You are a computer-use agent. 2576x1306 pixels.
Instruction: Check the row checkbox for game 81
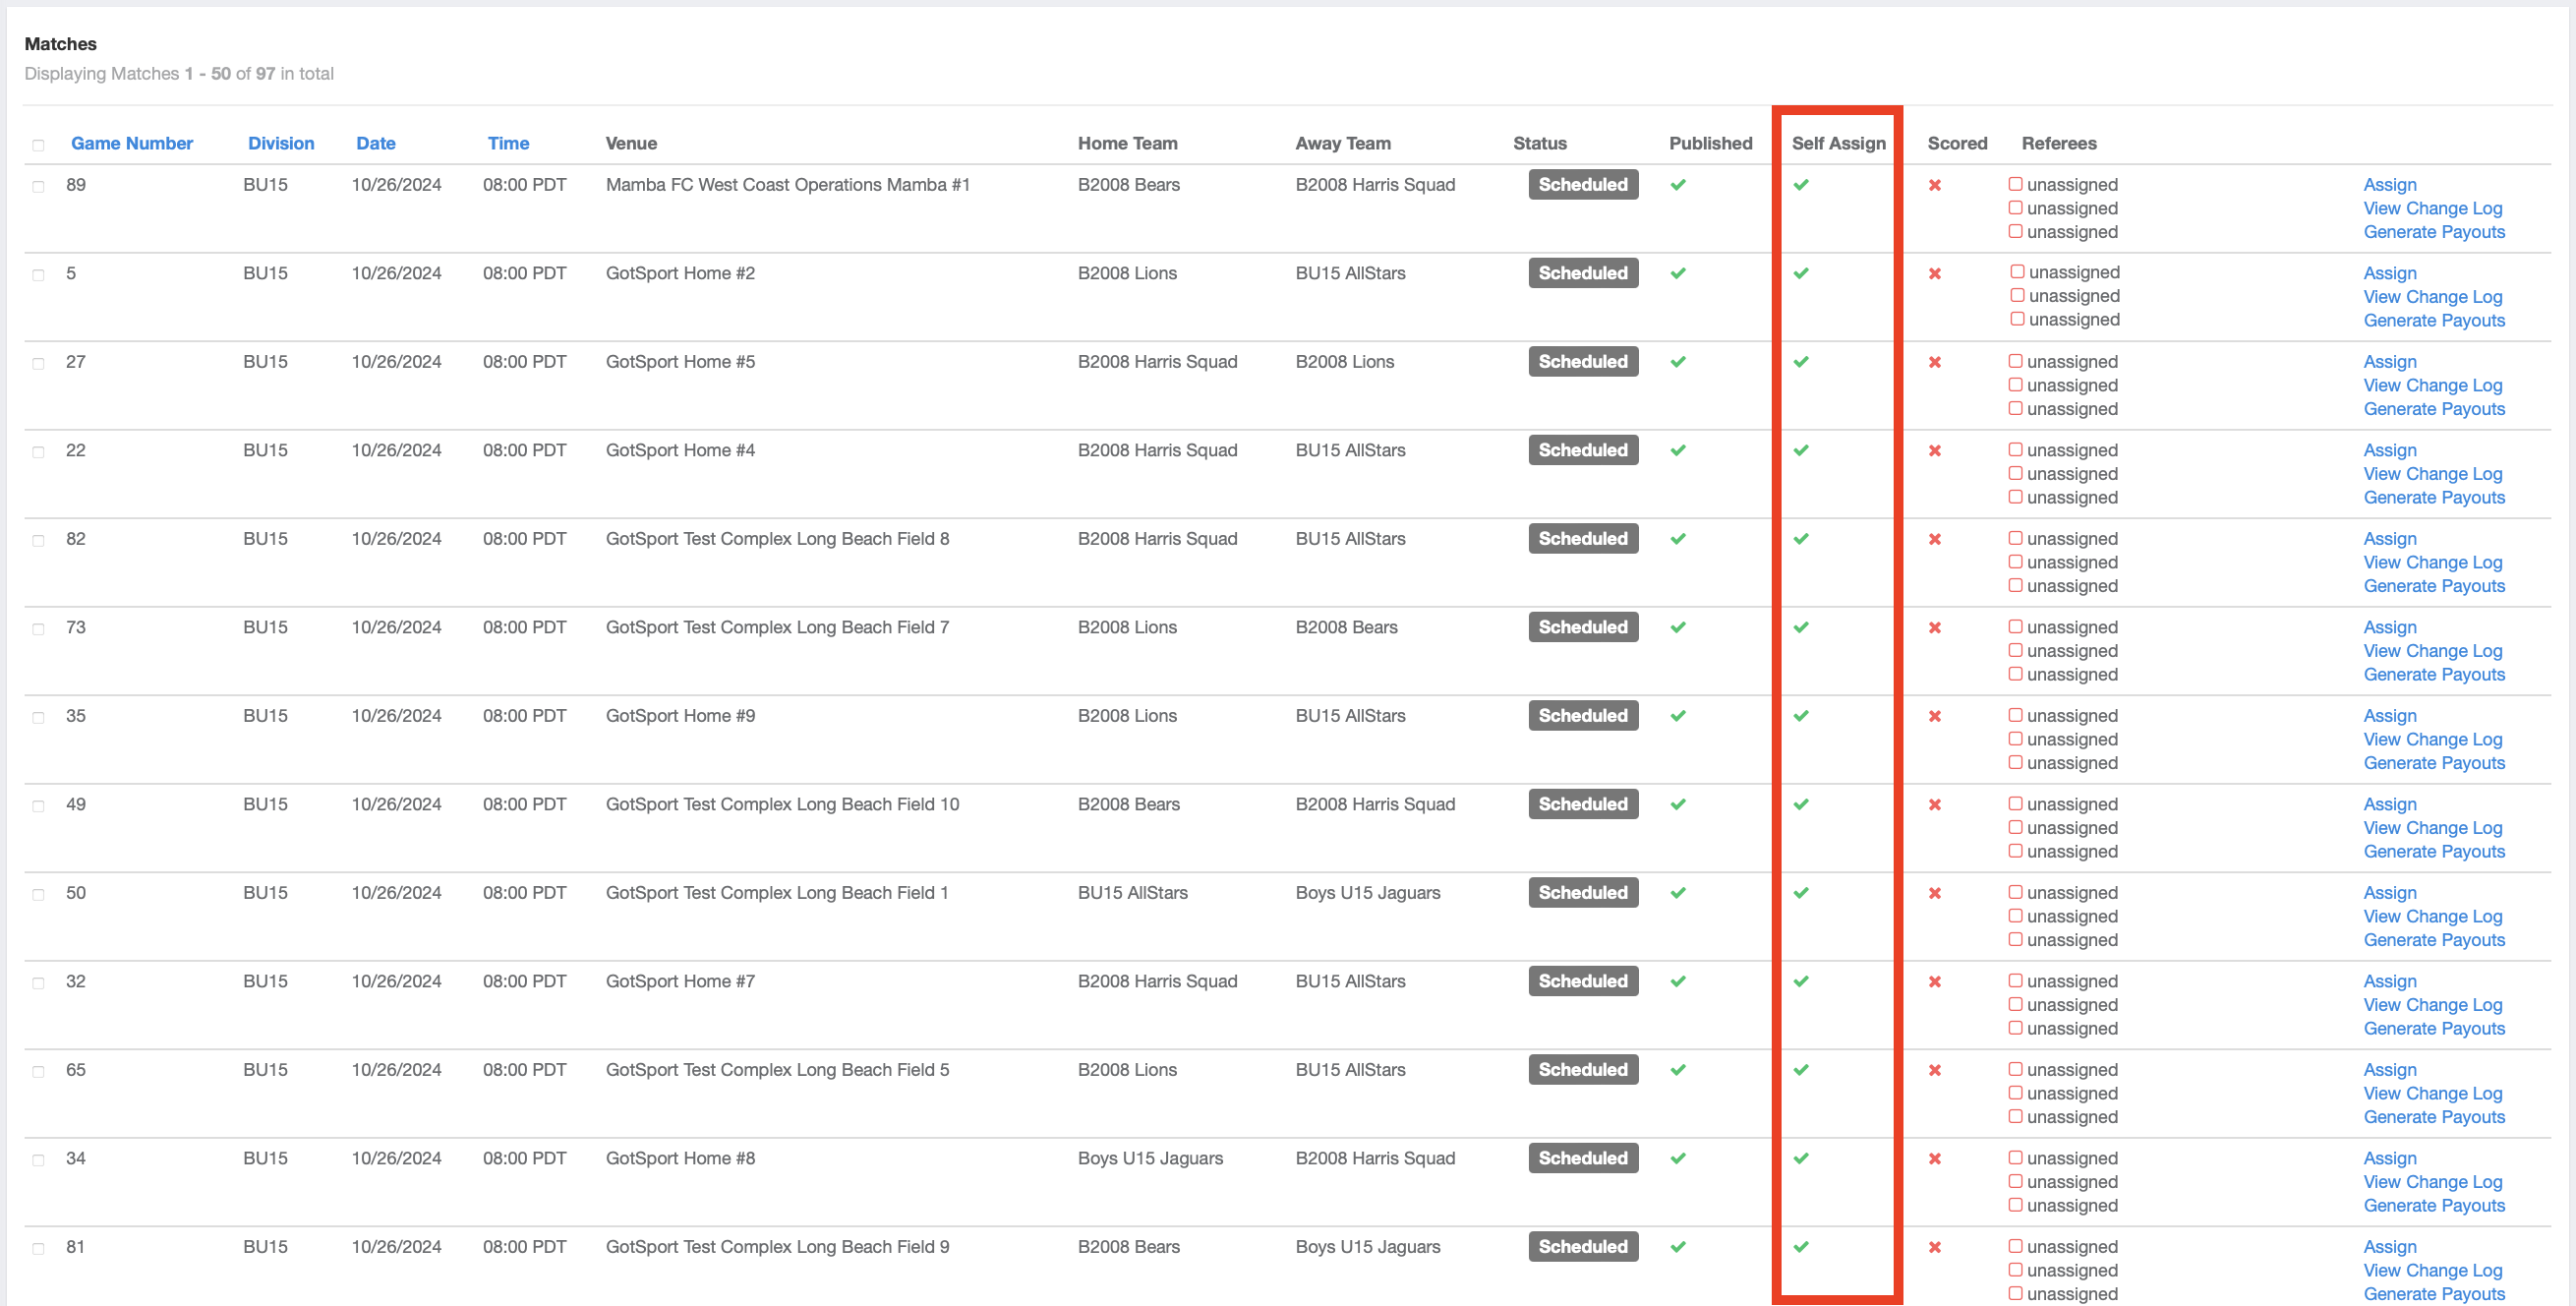[x=38, y=1249]
